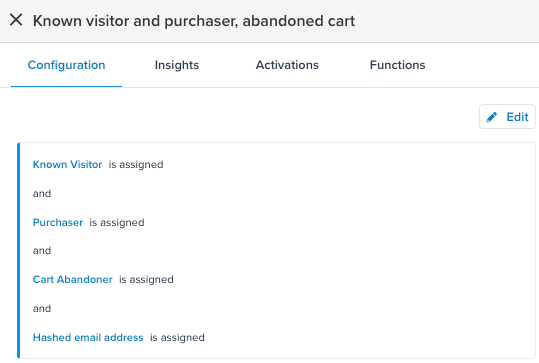Open the Edit button for this audience
This screenshot has height=363, width=539.
click(x=507, y=117)
